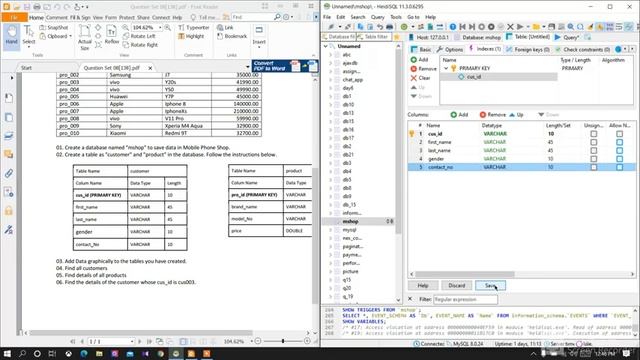Click the favorites star beside Table filter

[396, 37]
